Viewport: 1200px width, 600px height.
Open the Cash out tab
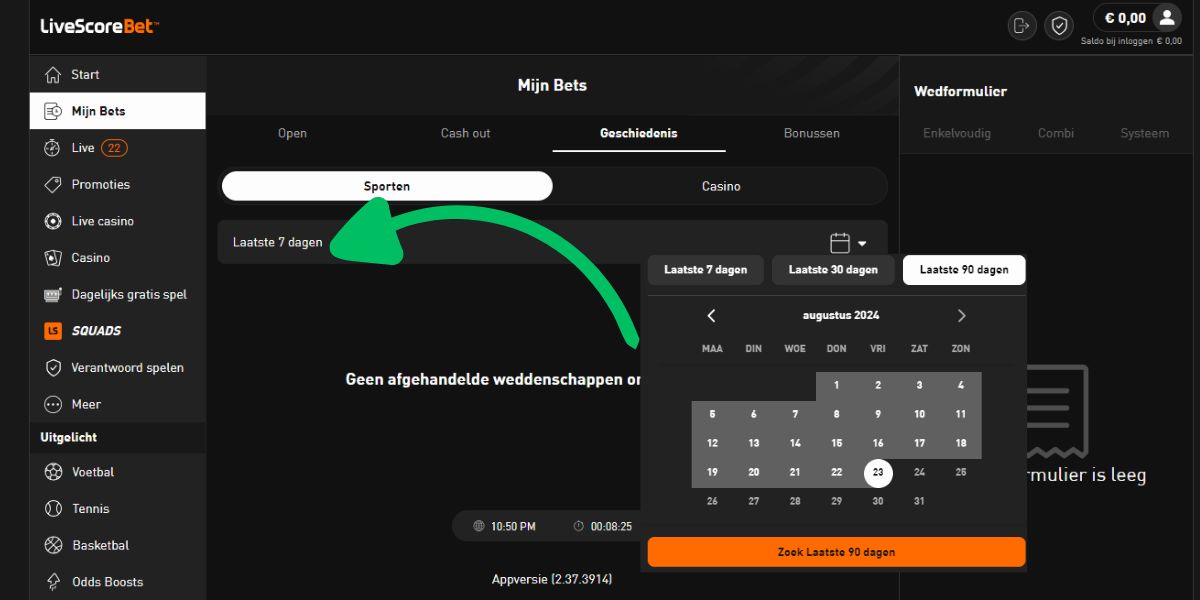pos(466,133)
